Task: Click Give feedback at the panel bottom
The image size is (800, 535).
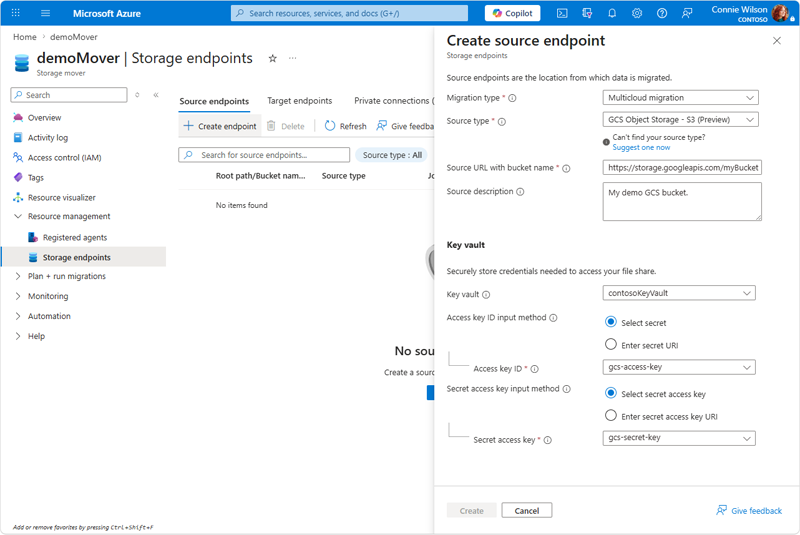Action: (x=749, y=511)
